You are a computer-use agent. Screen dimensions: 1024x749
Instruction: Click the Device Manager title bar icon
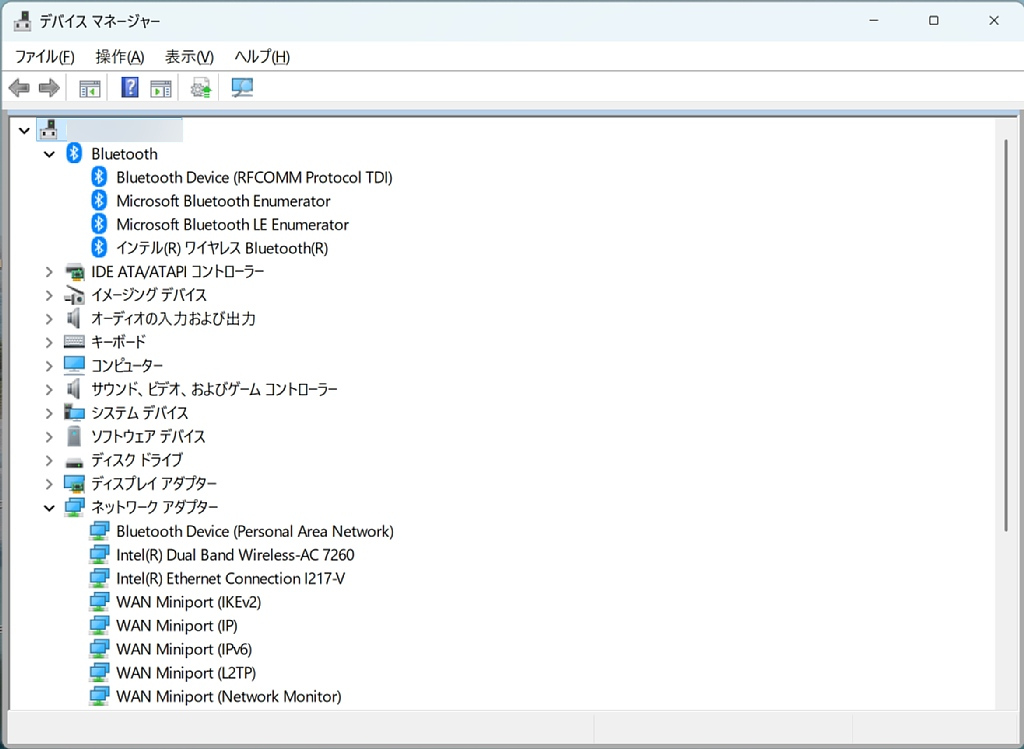(23, 21)
